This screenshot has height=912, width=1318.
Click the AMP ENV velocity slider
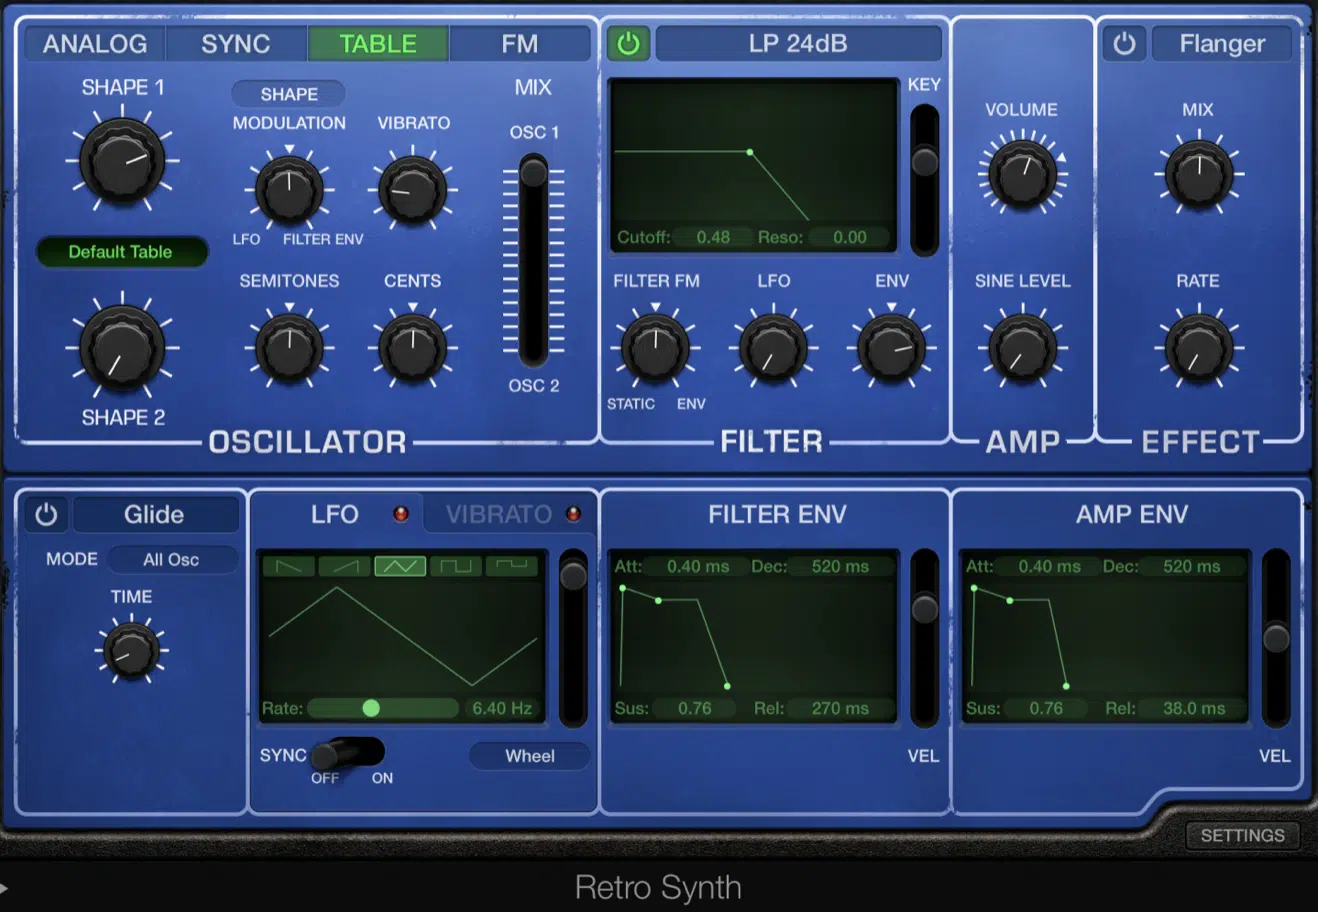pos(1276,638)
